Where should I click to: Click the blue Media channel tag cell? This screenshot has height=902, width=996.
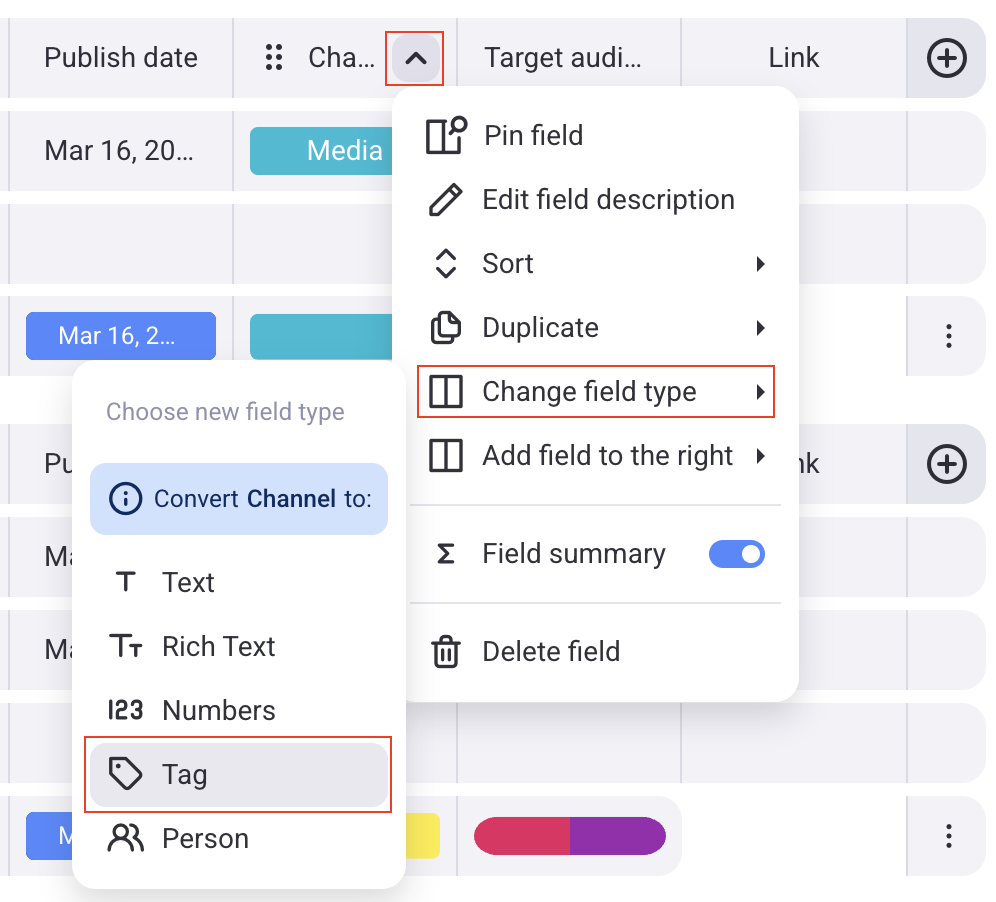(x=320, y=151)
